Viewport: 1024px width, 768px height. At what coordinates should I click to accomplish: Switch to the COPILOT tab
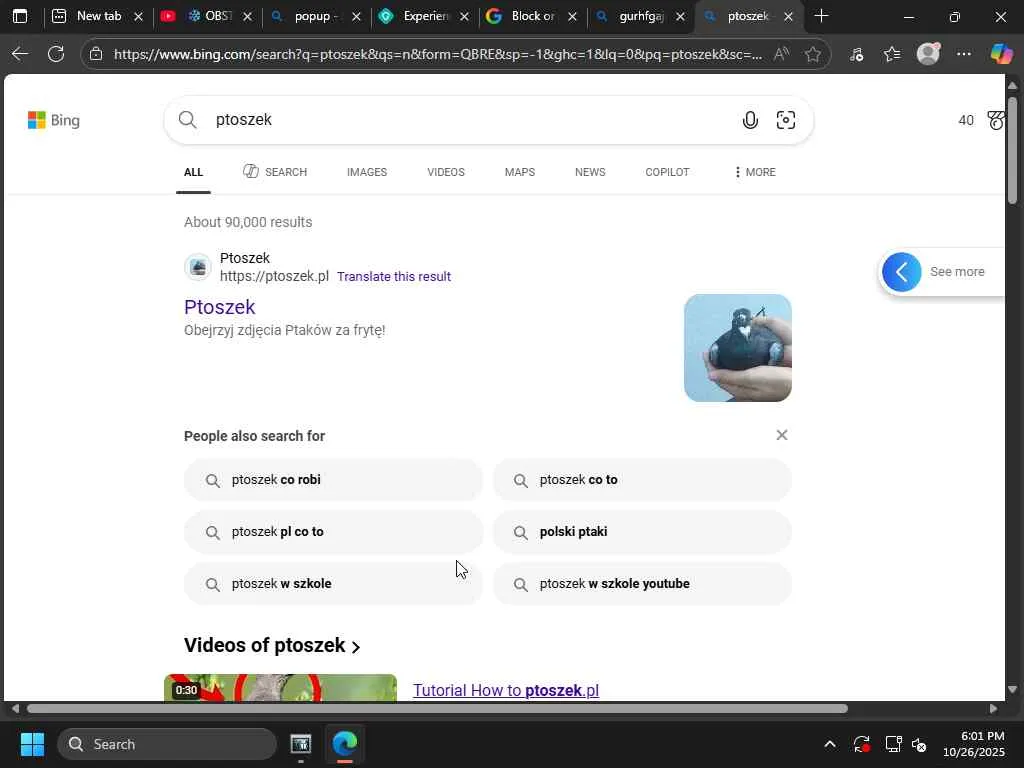point(667,172)
